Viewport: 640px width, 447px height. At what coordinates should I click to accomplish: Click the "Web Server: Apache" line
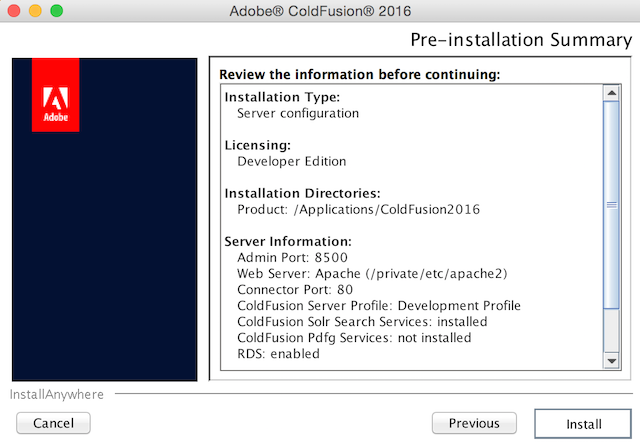372,274
